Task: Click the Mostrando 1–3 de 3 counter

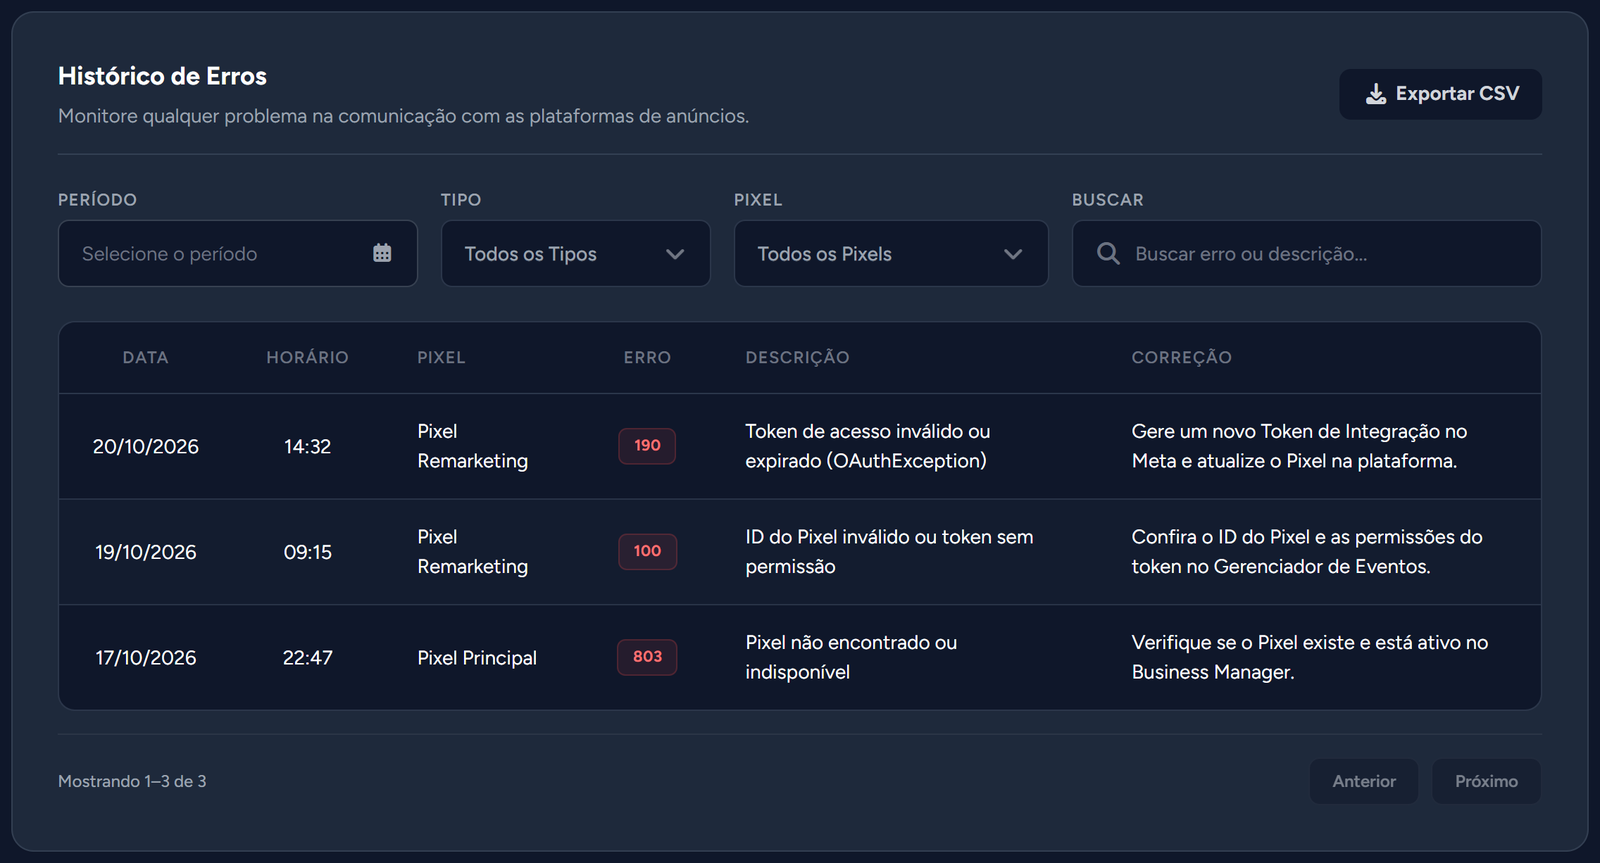Action: [132, 781]
